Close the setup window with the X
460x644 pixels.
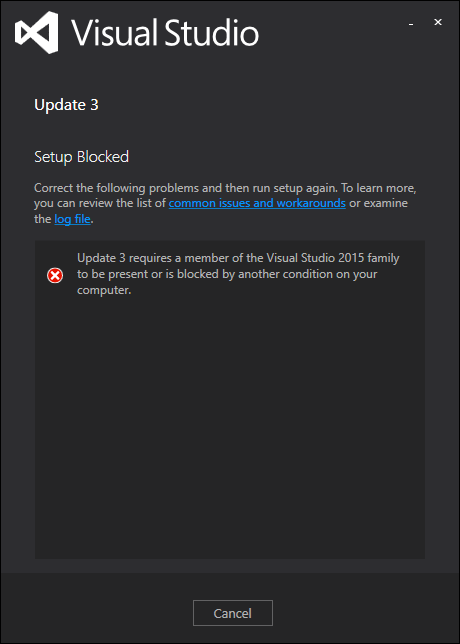438,23
